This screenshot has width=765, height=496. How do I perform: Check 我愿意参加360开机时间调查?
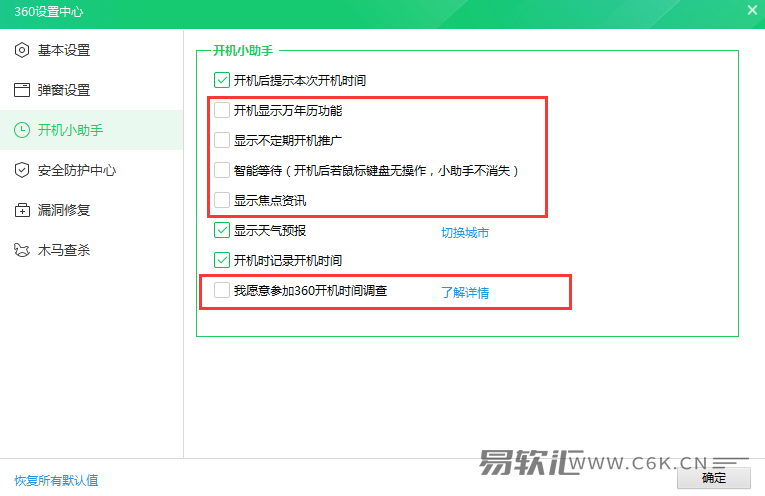[222, 290]
